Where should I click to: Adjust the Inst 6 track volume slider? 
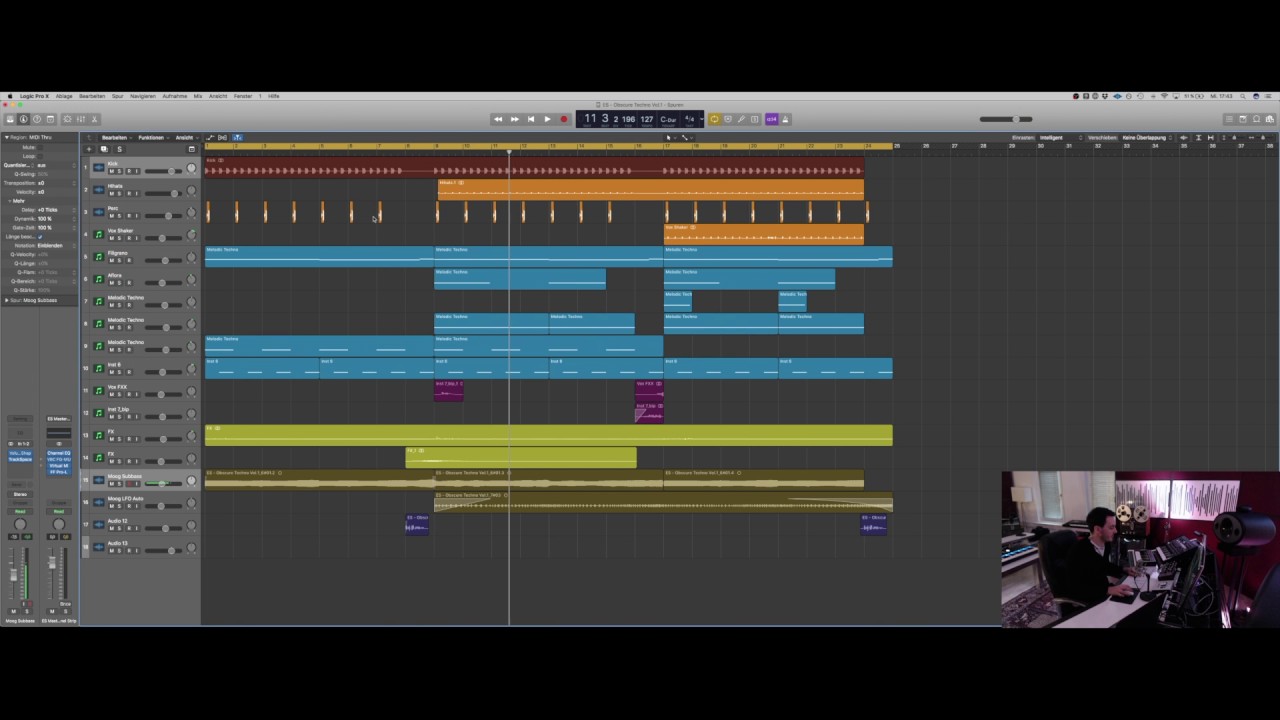(x=163, y=372)
